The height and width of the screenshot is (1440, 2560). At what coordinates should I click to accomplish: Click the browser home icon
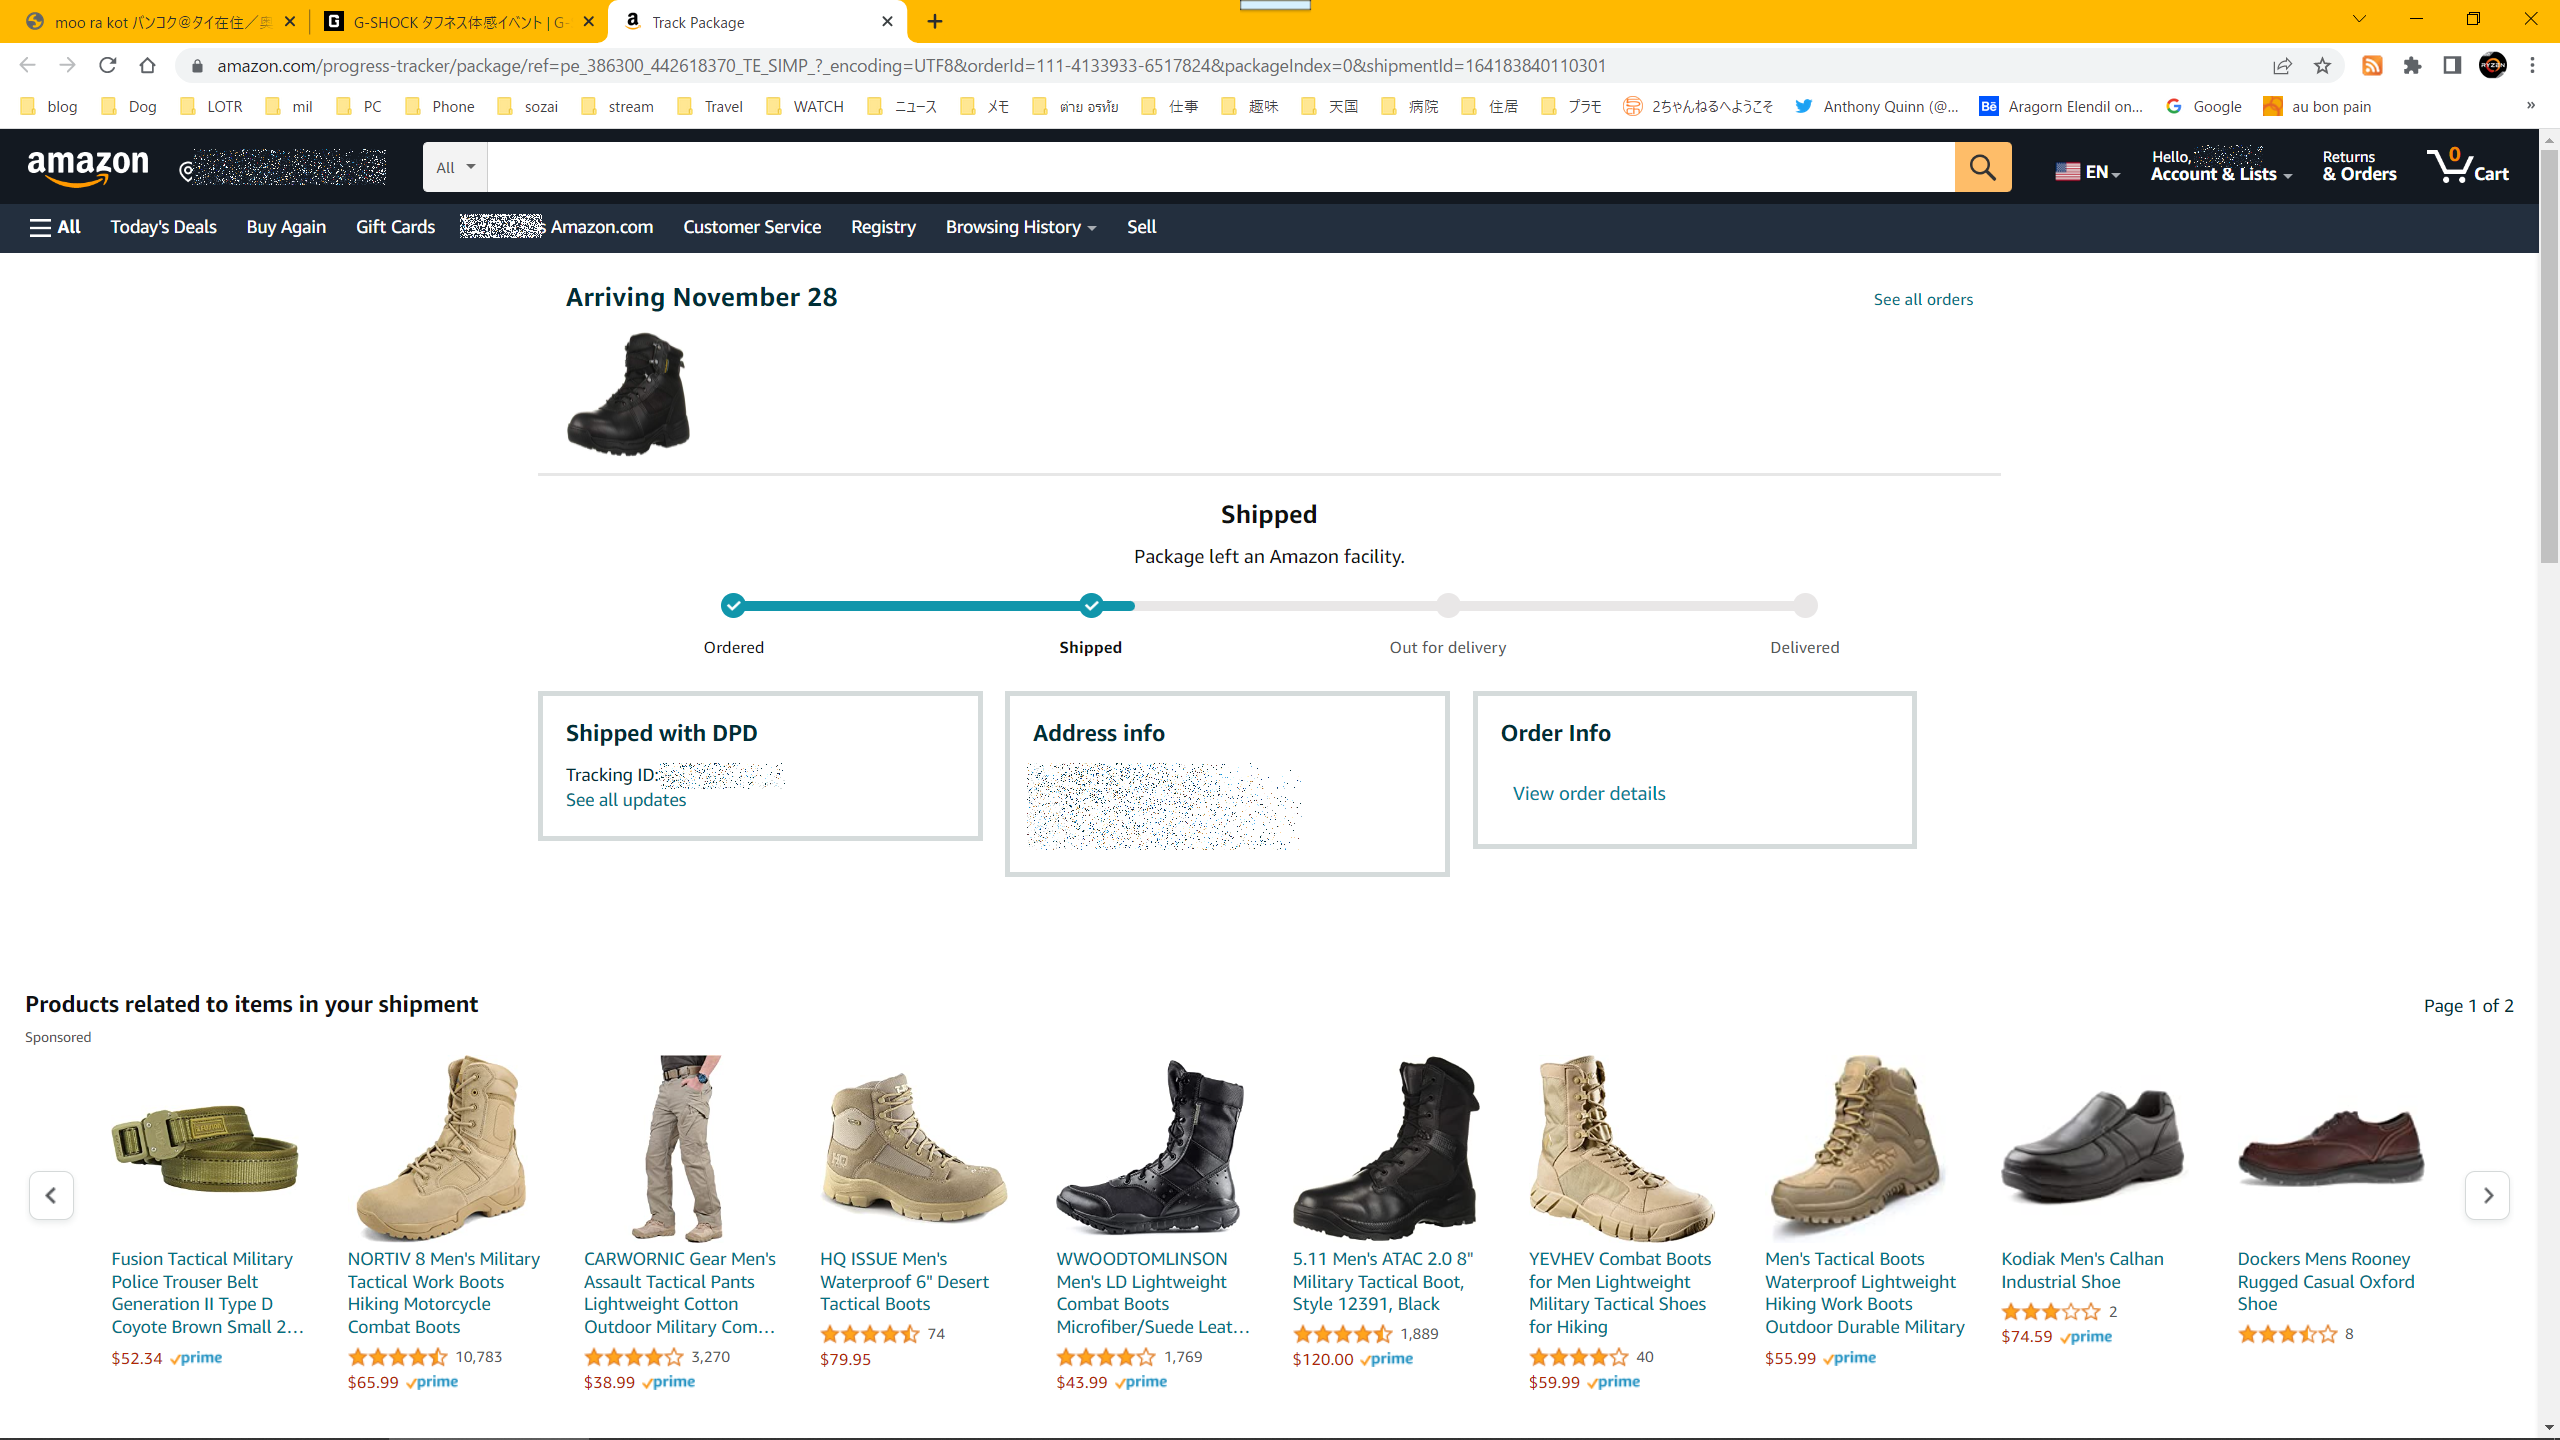(x=147, y=65)
